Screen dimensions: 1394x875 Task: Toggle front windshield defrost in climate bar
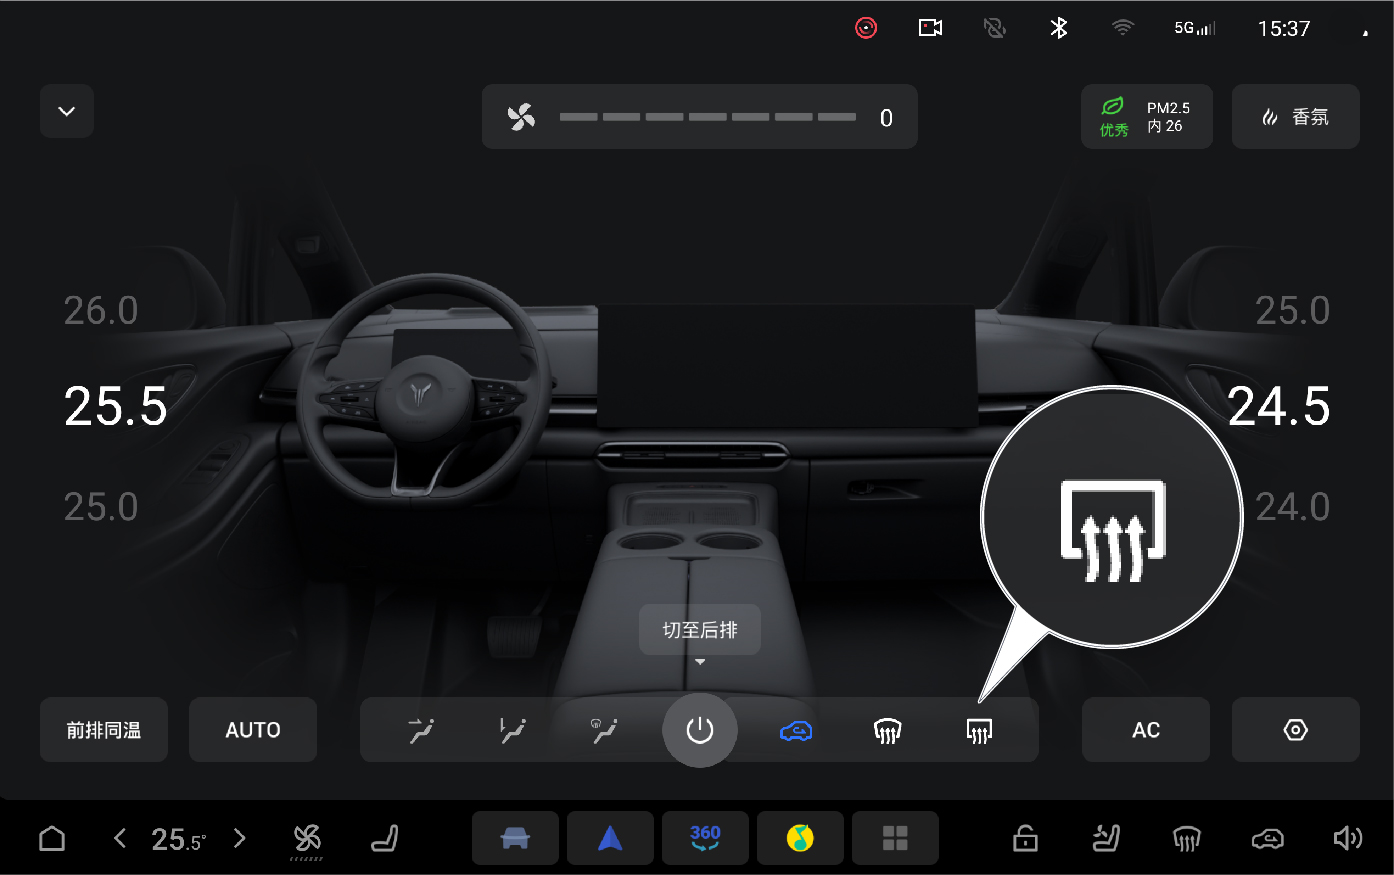click(887, 731)
